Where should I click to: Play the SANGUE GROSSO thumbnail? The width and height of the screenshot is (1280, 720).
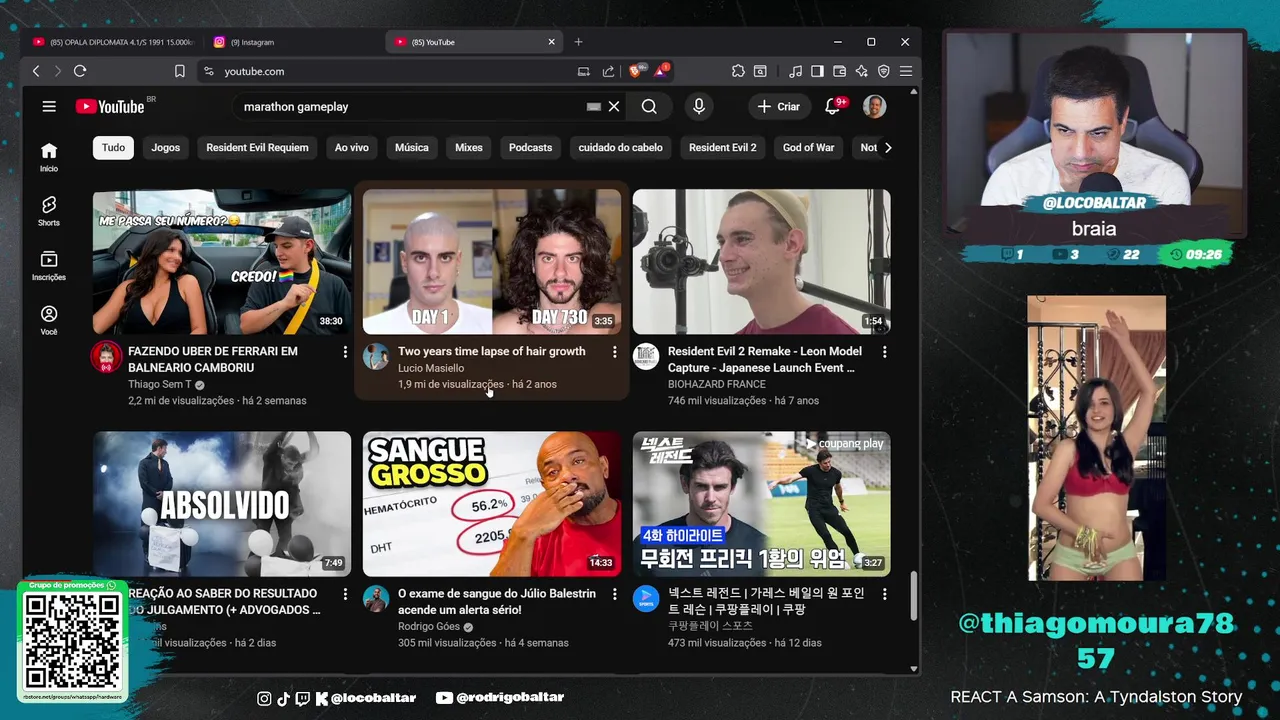click(x=492, y=503)
